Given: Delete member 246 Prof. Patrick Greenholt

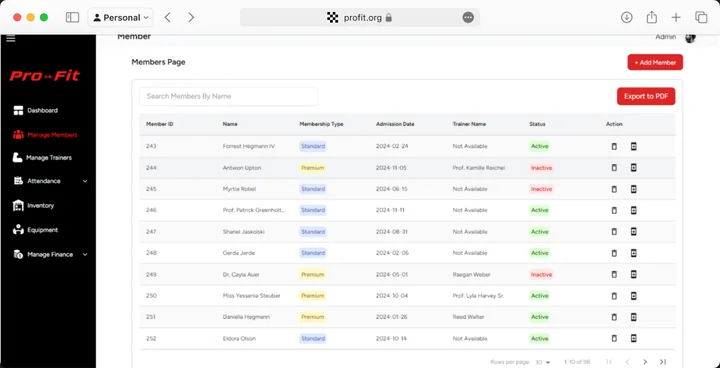Looking at the screenshot, I should coord(614,210).
